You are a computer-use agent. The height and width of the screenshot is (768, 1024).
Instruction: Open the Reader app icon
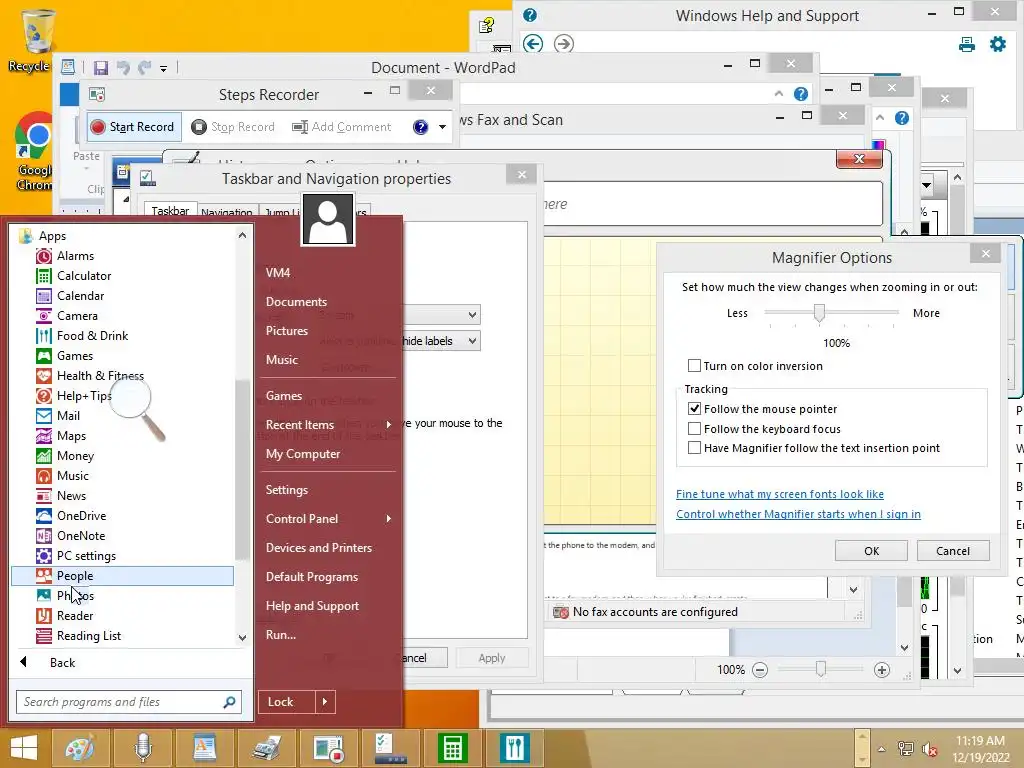[x=44, y=616]
